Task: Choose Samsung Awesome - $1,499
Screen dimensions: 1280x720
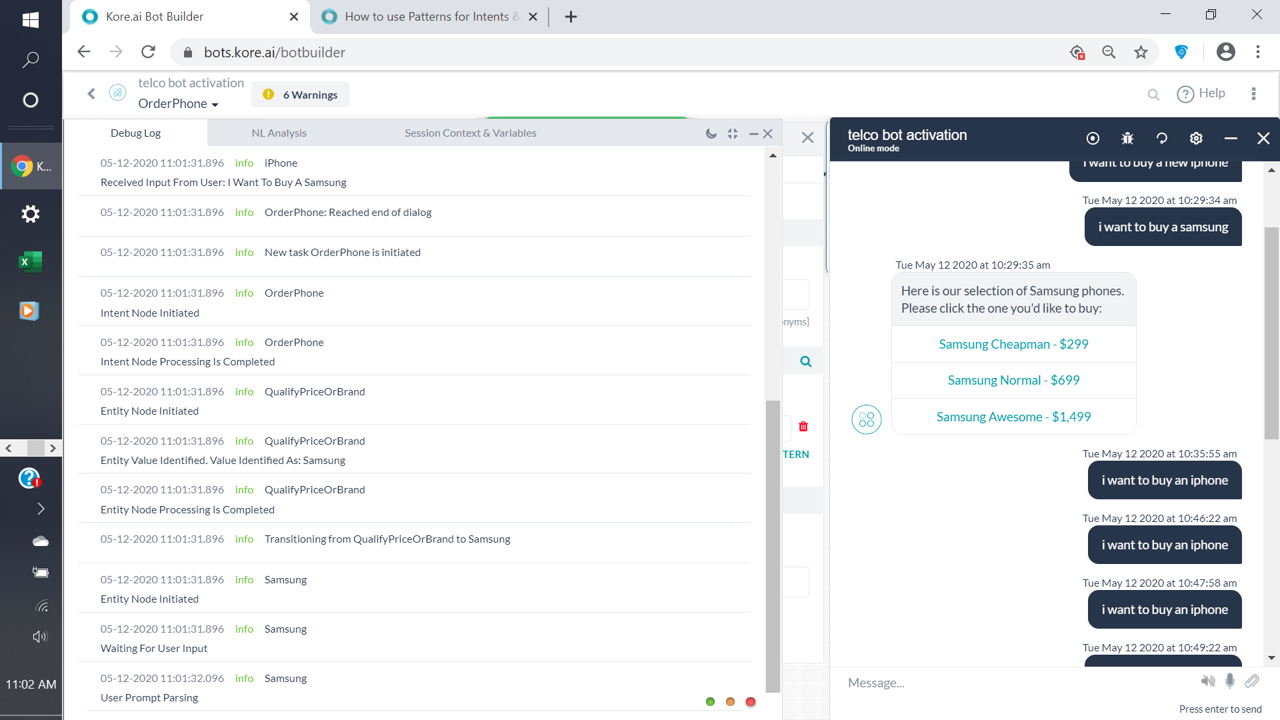Action: (x=1013, y=417)
